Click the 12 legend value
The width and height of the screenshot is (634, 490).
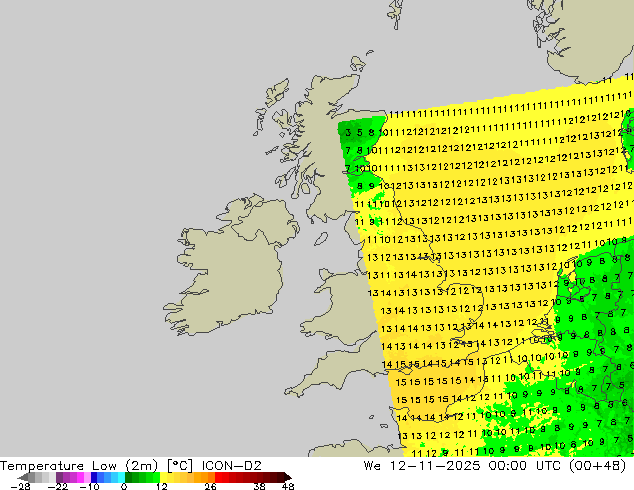point(162,486)
